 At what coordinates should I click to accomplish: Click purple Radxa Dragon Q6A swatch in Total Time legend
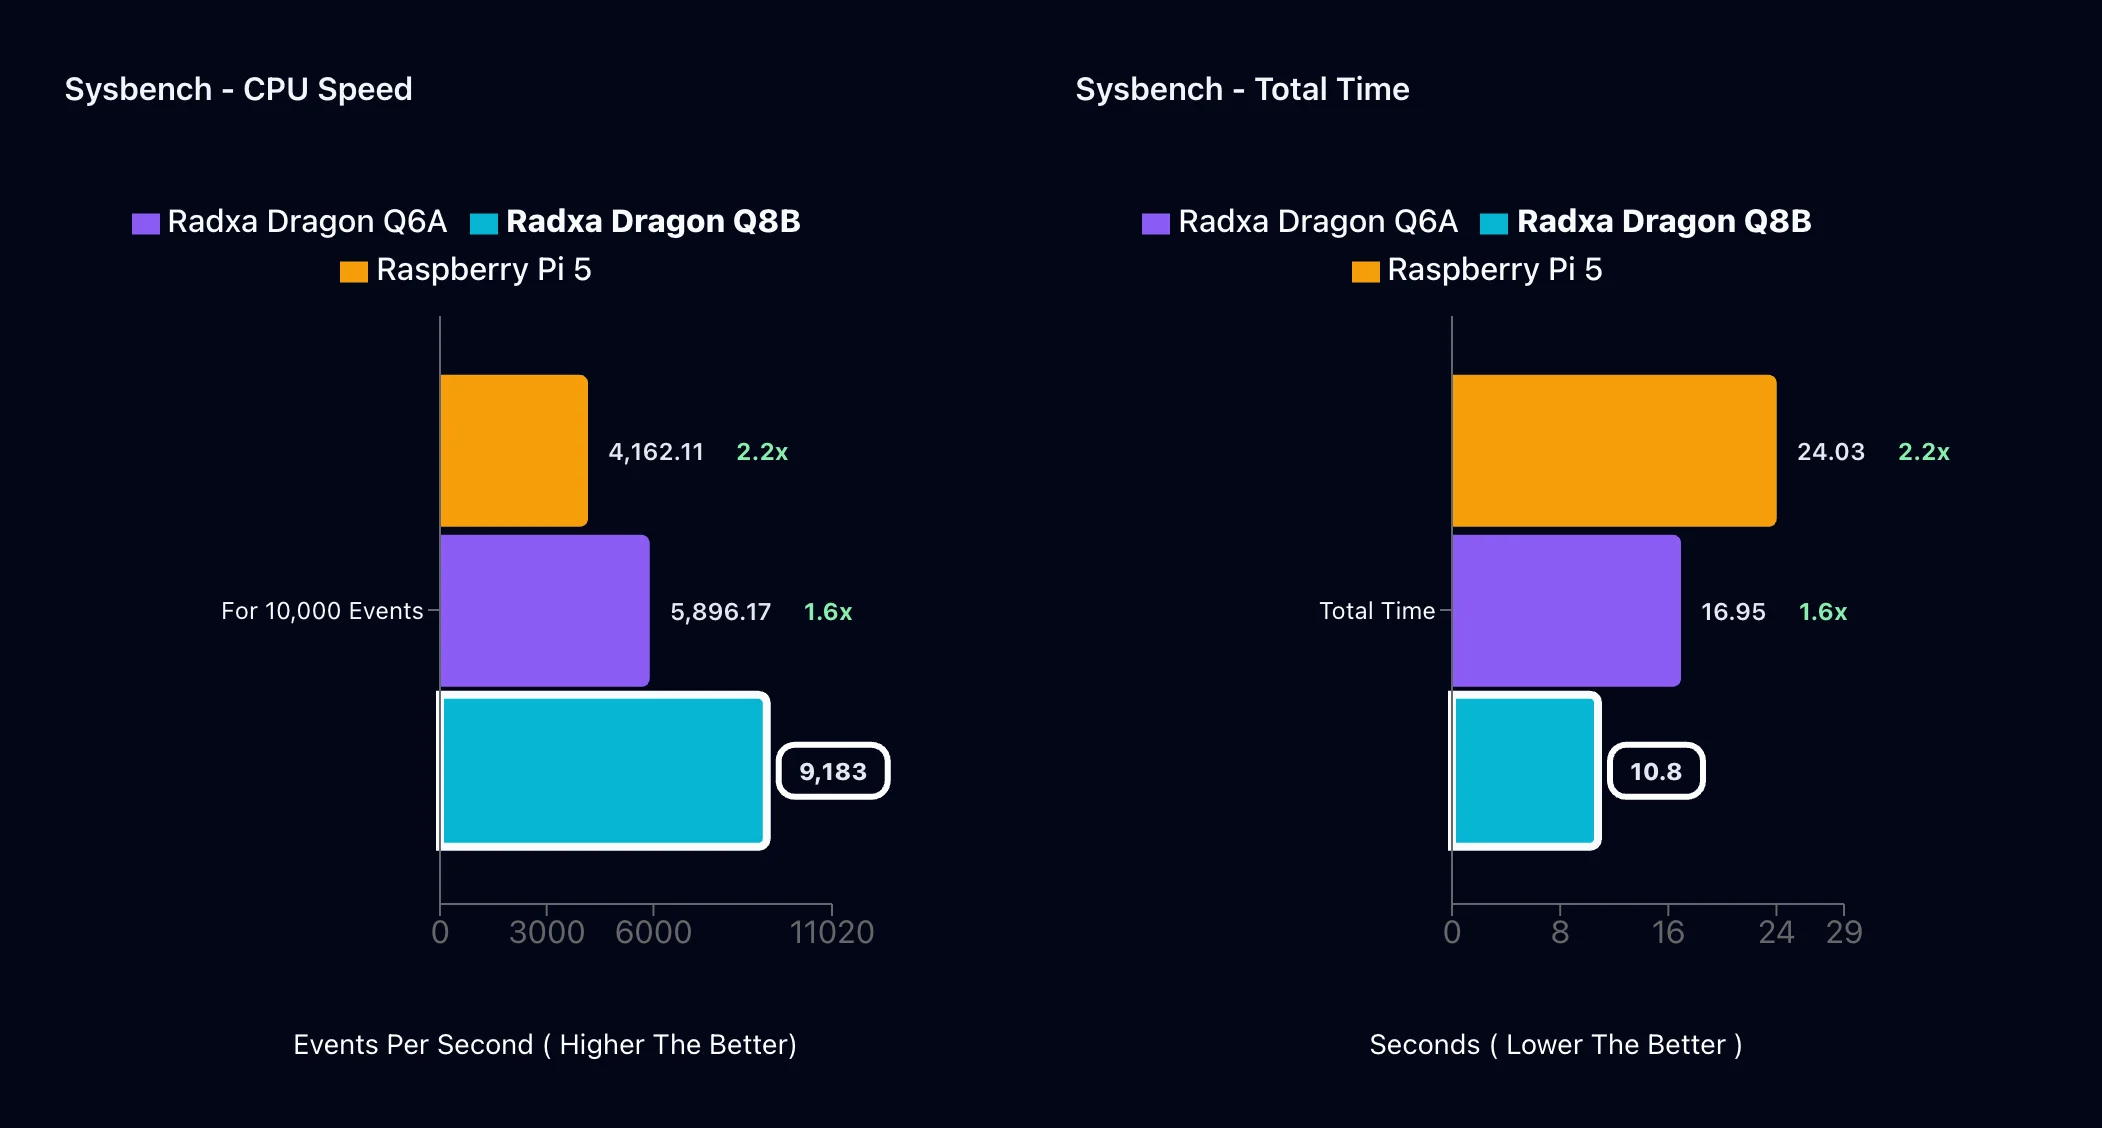tap(1156, 223)
